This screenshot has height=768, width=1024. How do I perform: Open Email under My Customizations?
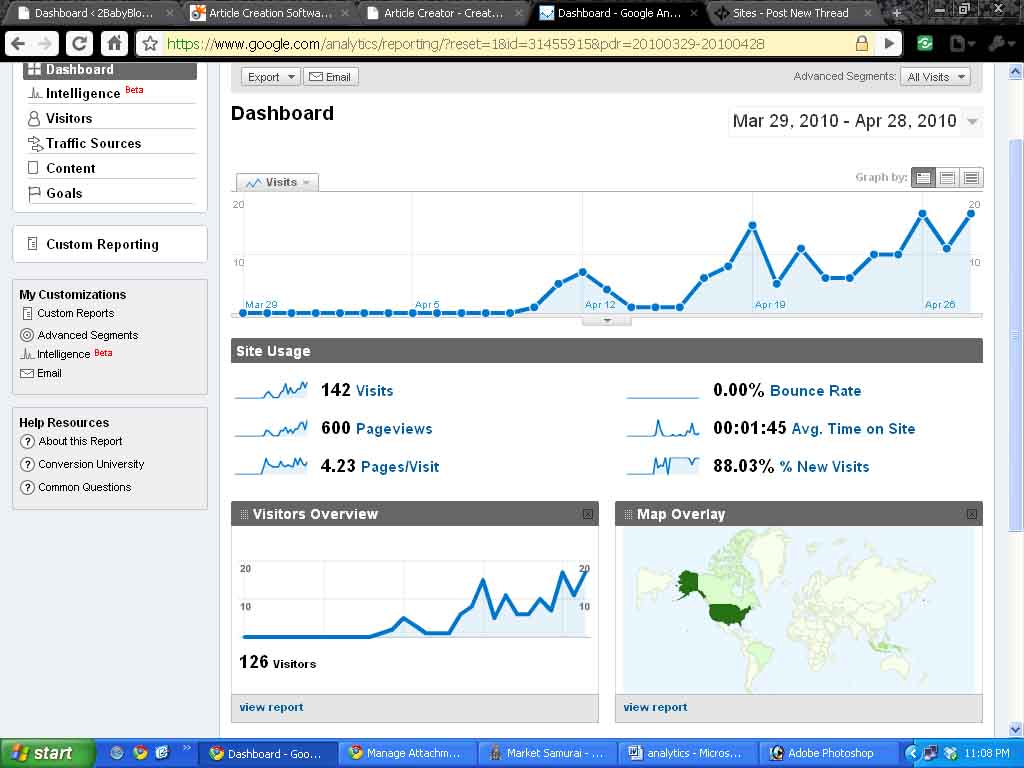(x=49, y=374)
